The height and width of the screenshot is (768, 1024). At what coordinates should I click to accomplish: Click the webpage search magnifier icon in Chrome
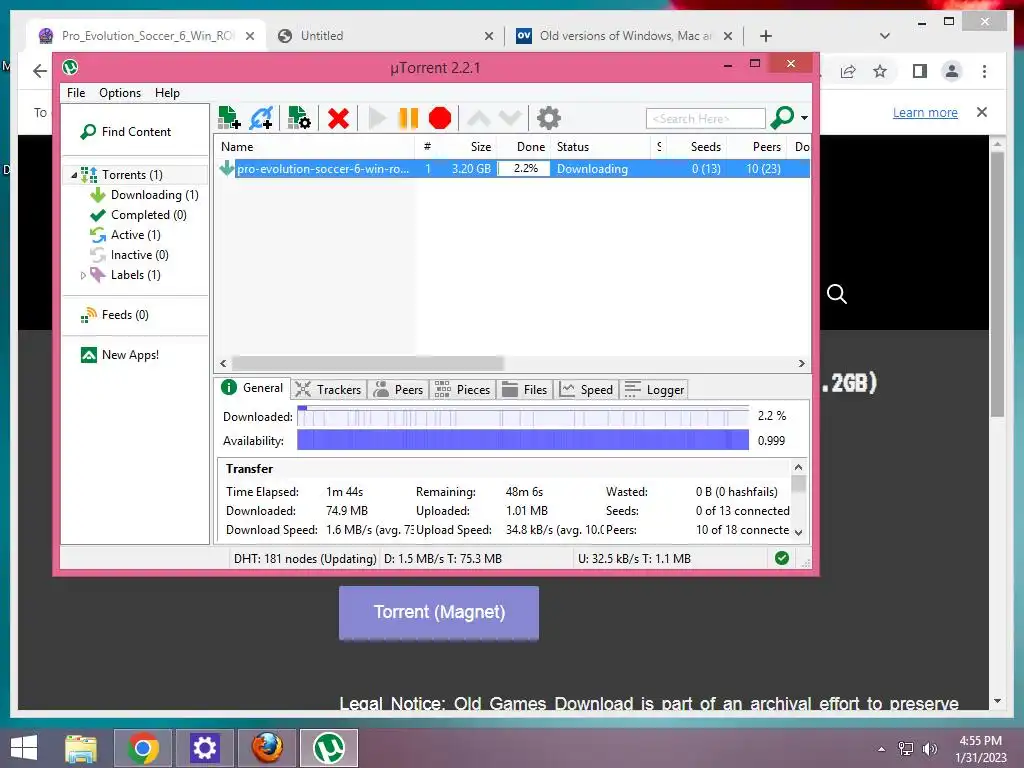click(x=837, y=294)
